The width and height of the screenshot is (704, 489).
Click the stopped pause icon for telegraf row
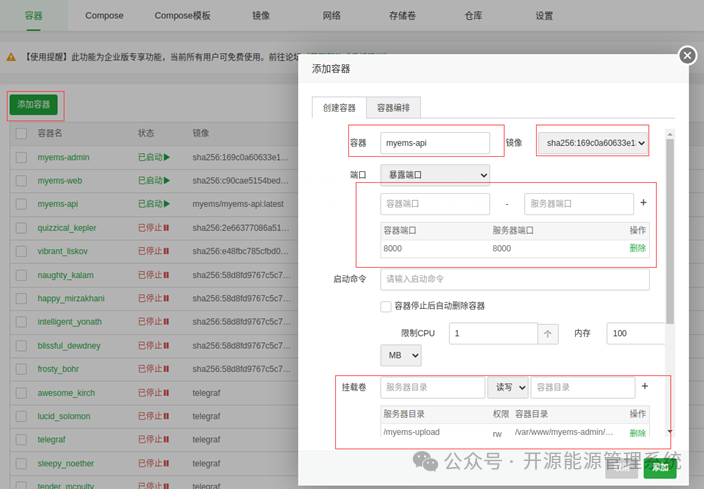pyautogui.click(x=167, y=440)
